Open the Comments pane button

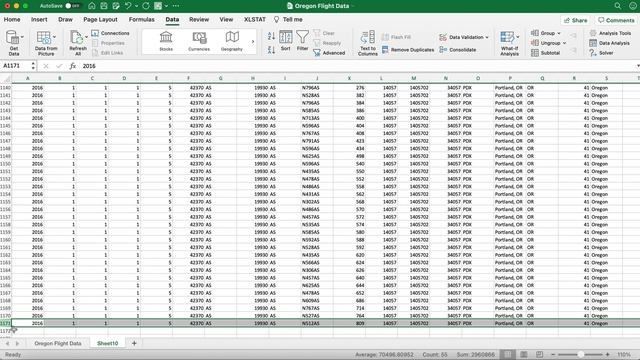coord(616,20)
